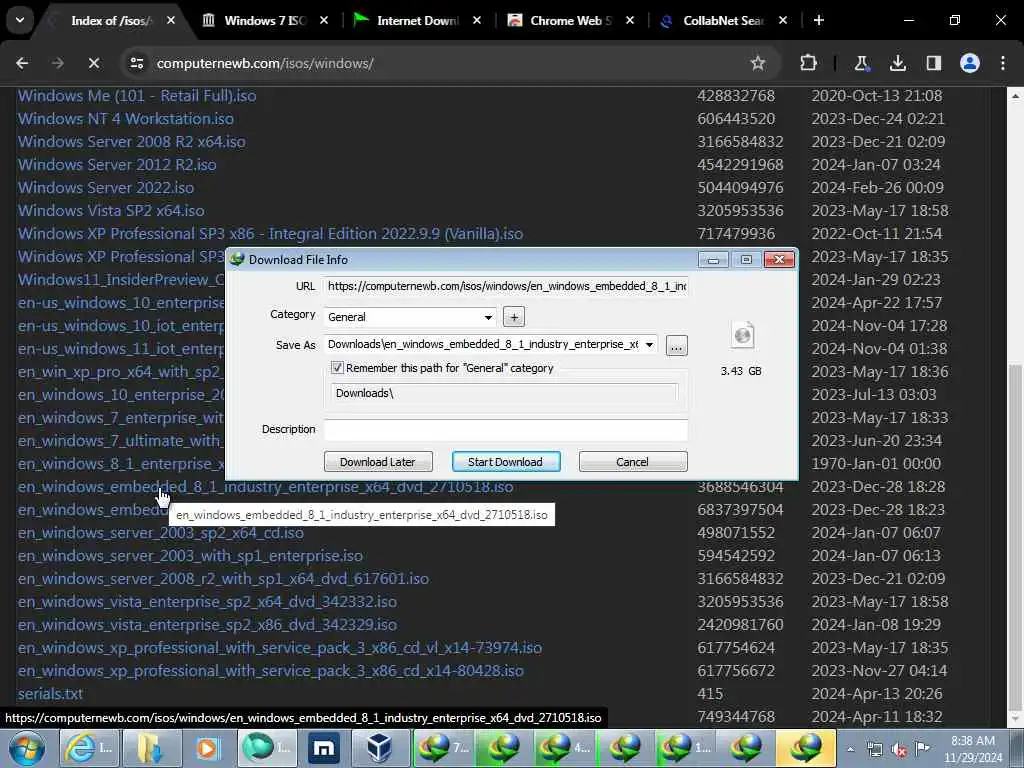Screen dimensions: 1024x768
Task: Open Windows Server 2012 R2.iso link
Action: (x=117, y=165)
